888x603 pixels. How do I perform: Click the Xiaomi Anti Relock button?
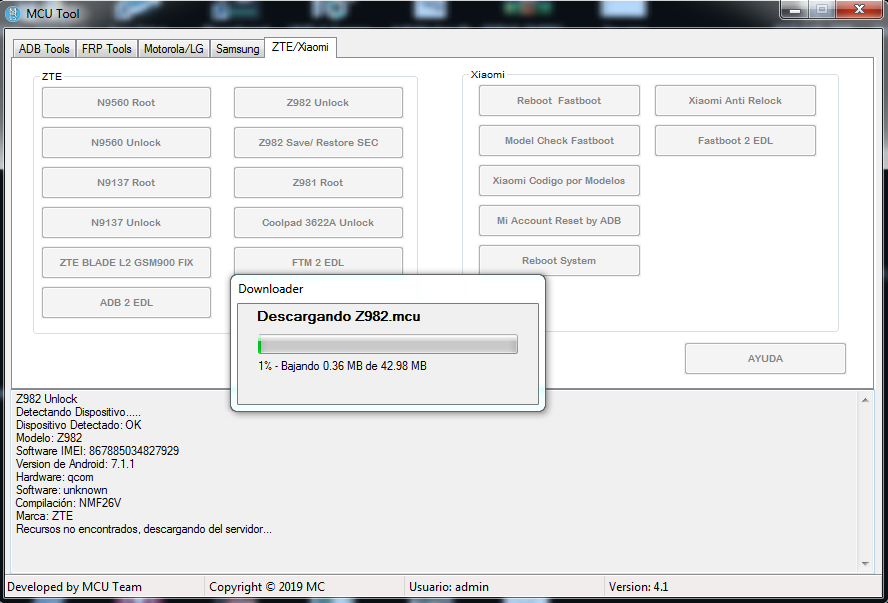[735, 101]
